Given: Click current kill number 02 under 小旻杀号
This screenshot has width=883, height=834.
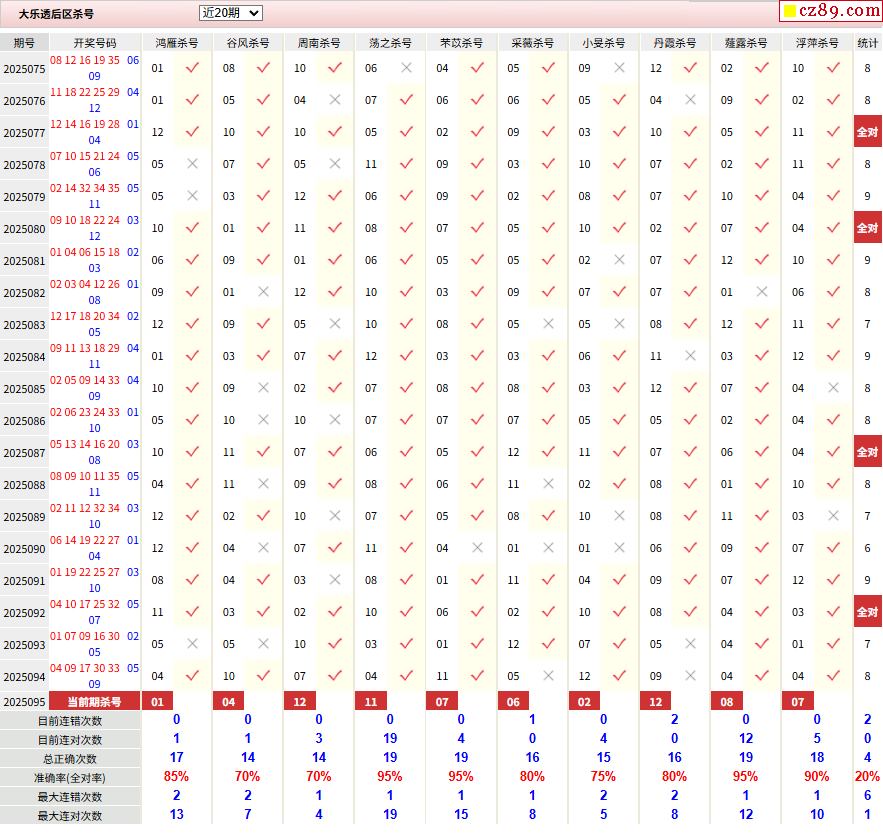Looking at the screenshot, I should (584, 702).
